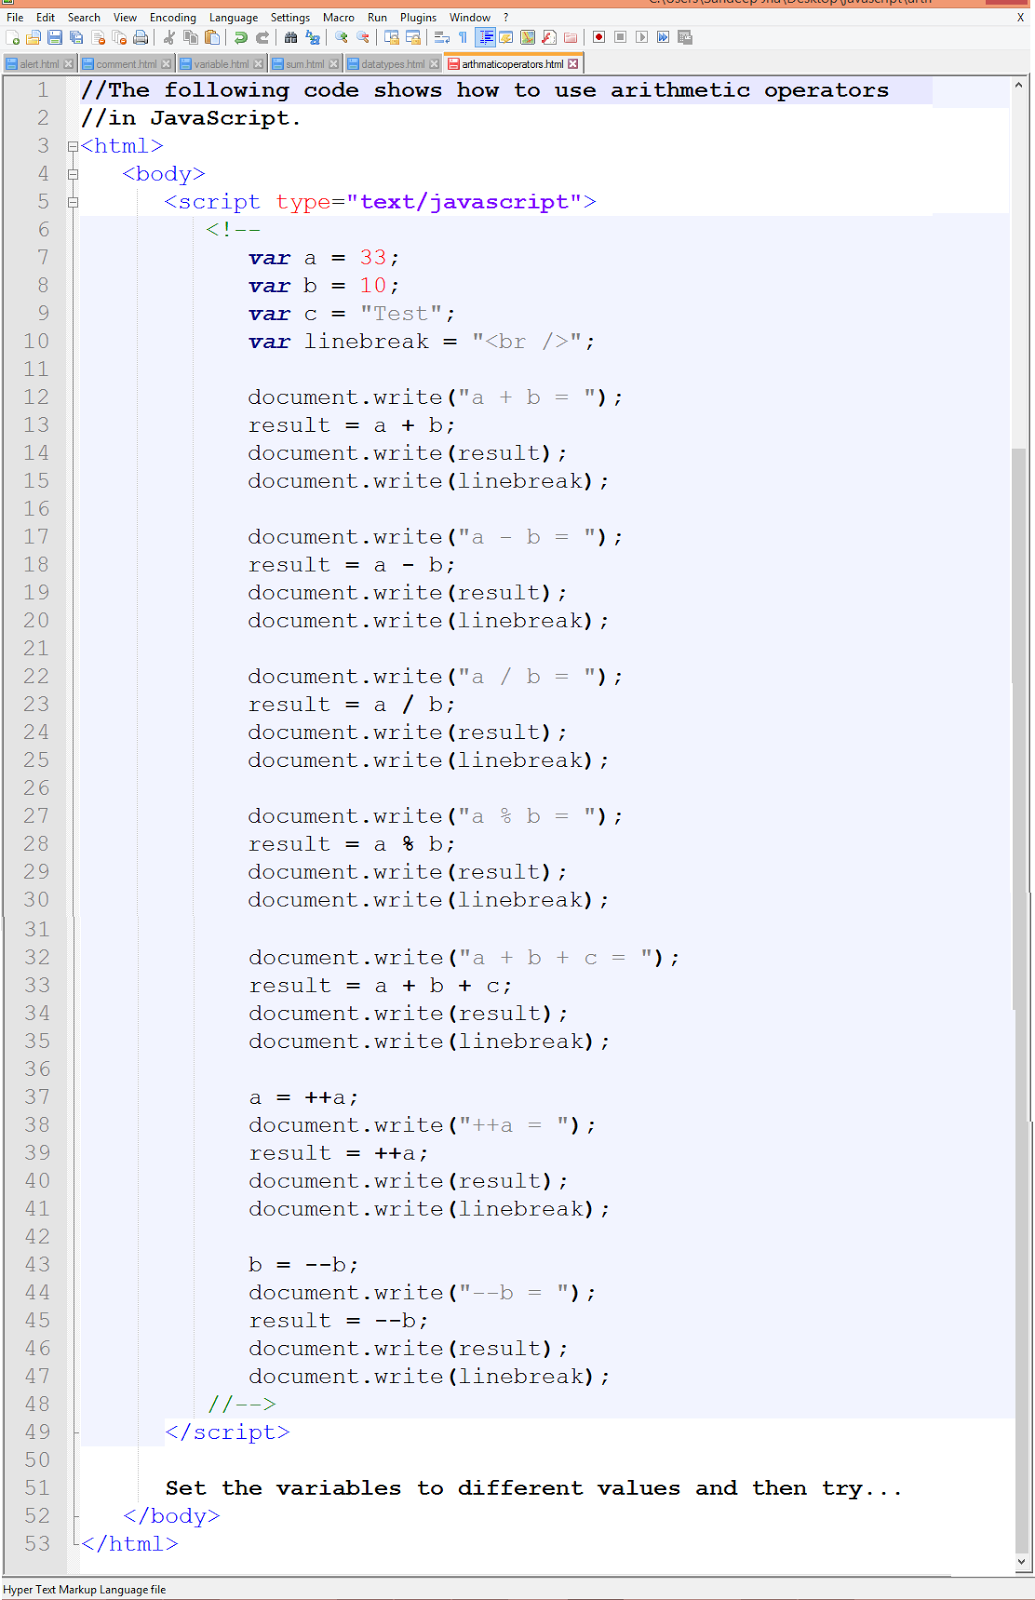The height and width of the screenshot is (1600, 1035).
Task: Switch to the comment.html tab
Action: tap(127, 64)
